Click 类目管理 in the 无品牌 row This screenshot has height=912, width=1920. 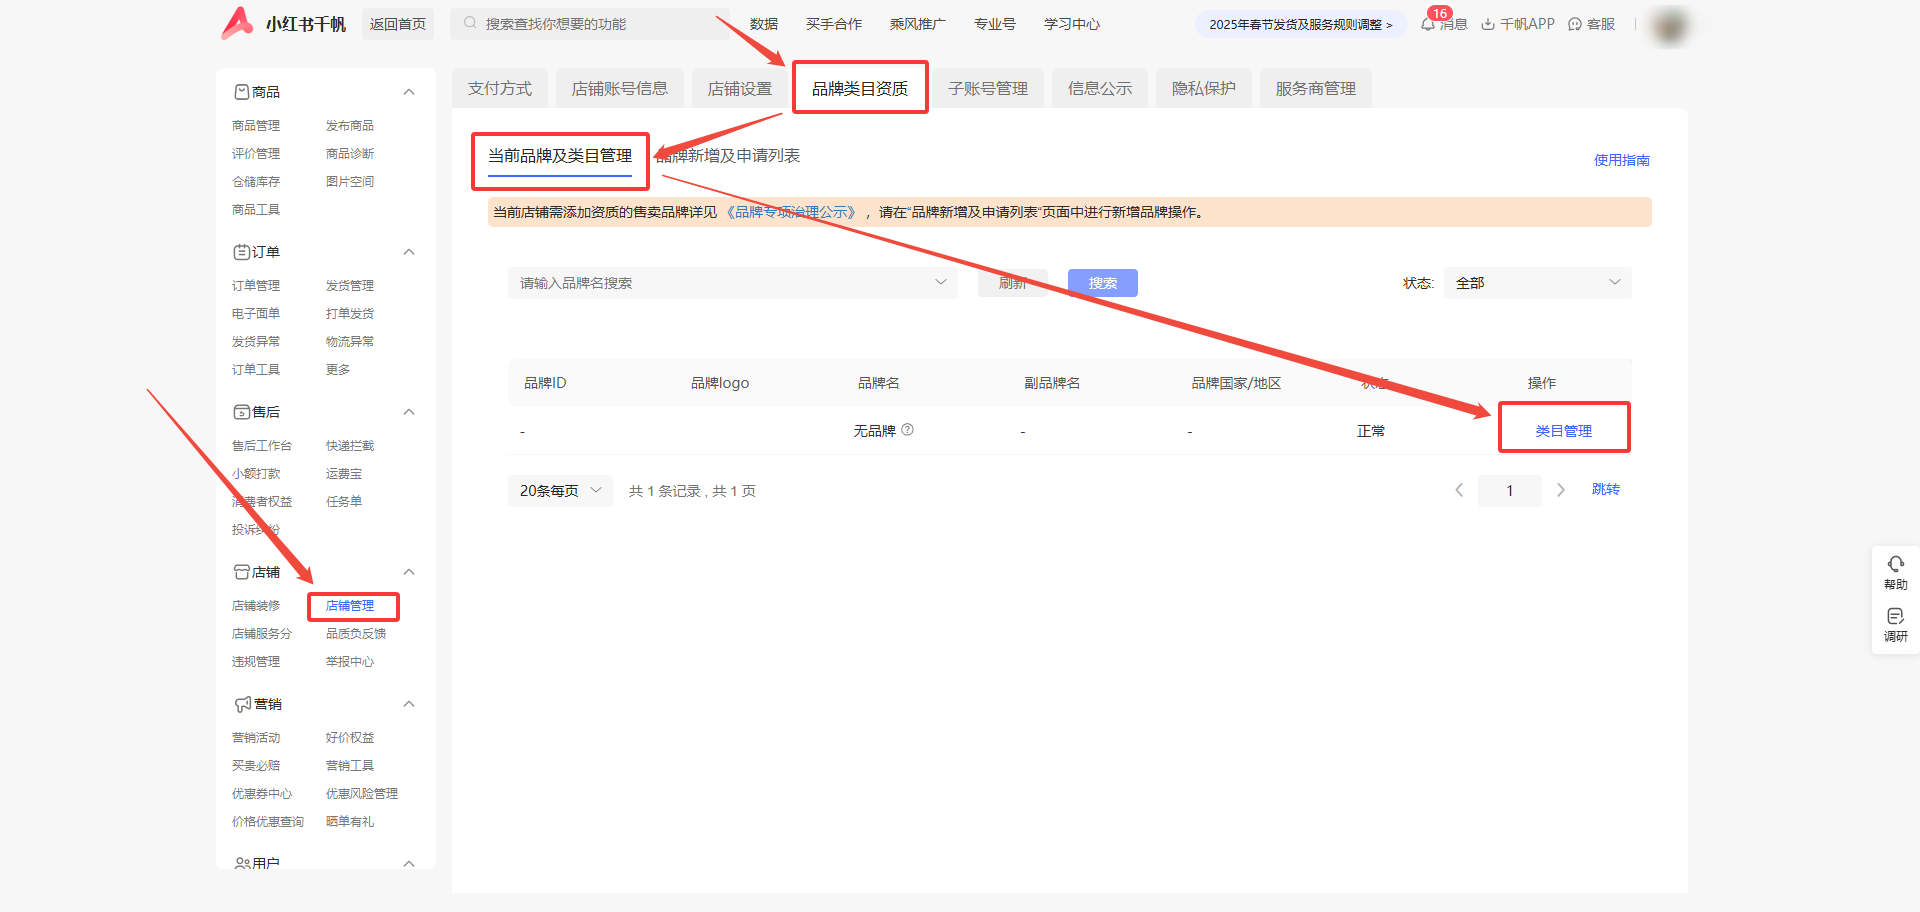point(1564,431)
